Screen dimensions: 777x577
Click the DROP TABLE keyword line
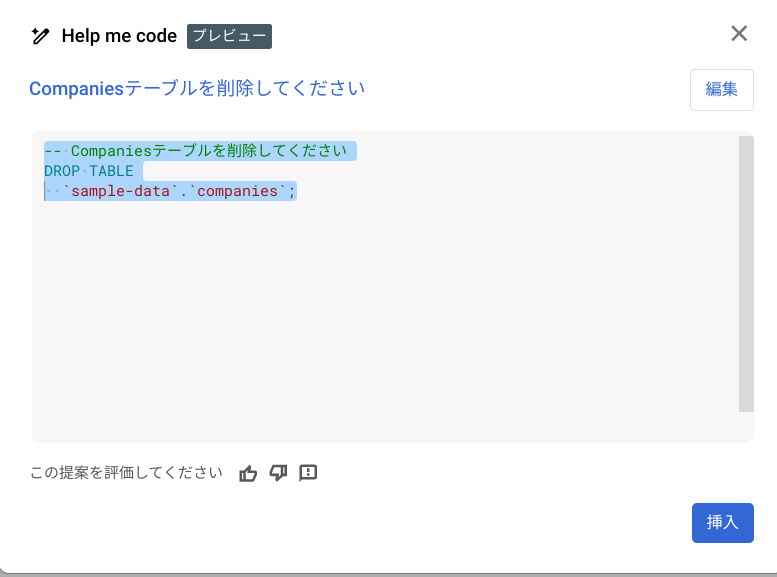89,171
